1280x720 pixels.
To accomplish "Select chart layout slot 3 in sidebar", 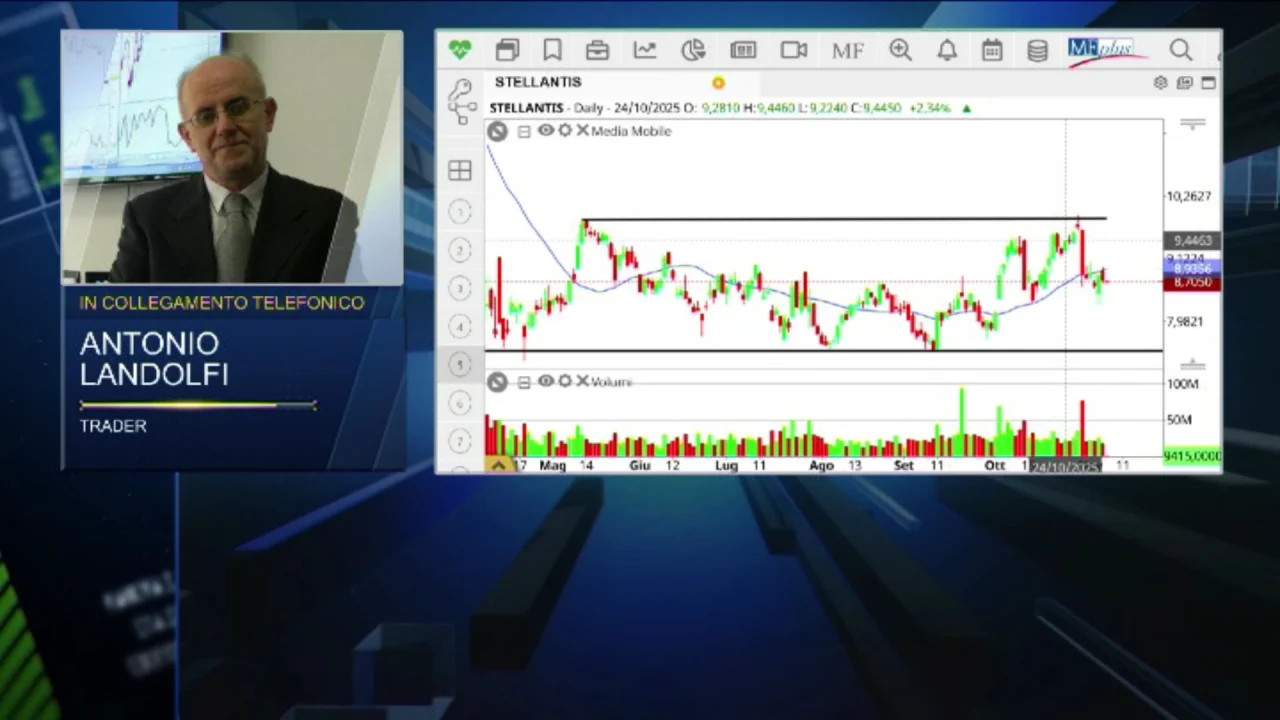I will point(459,288).
